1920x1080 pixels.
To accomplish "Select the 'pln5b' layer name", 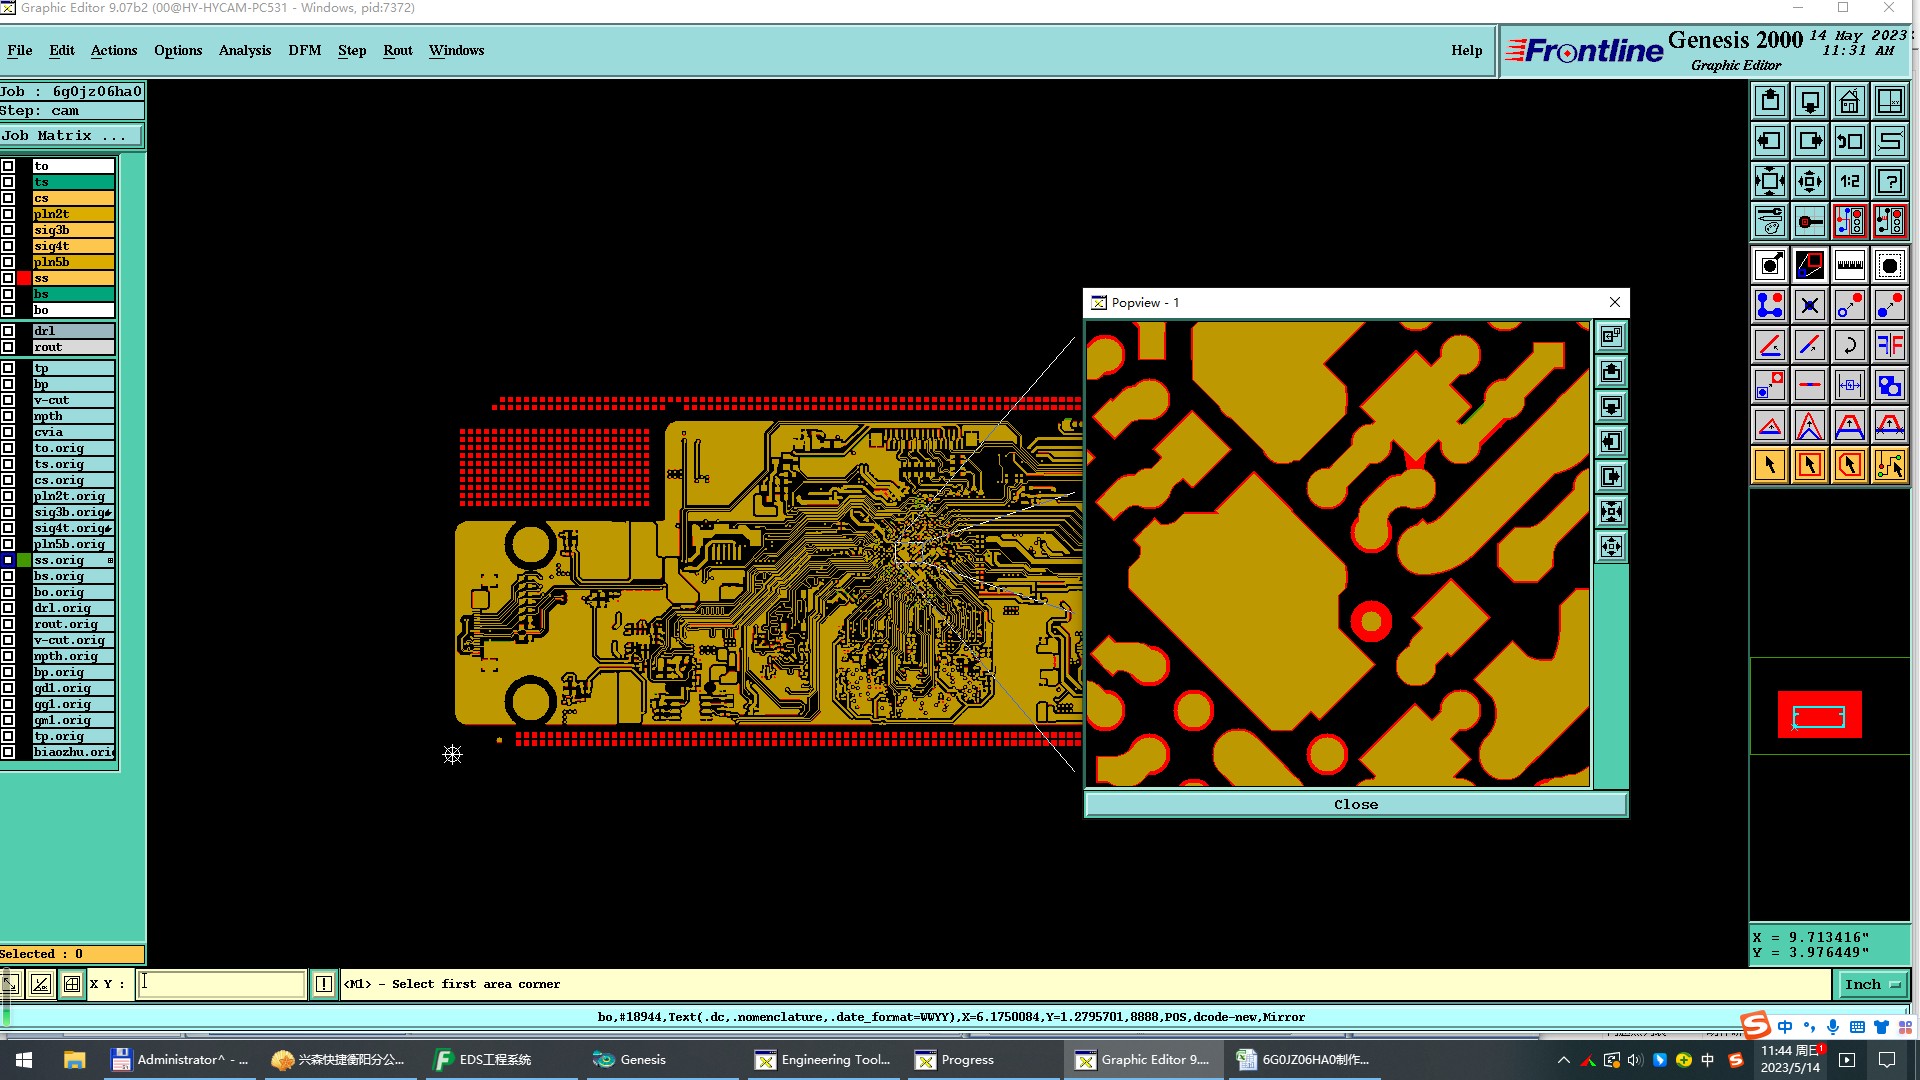I will pyautogui.click(x=73, y=262).
